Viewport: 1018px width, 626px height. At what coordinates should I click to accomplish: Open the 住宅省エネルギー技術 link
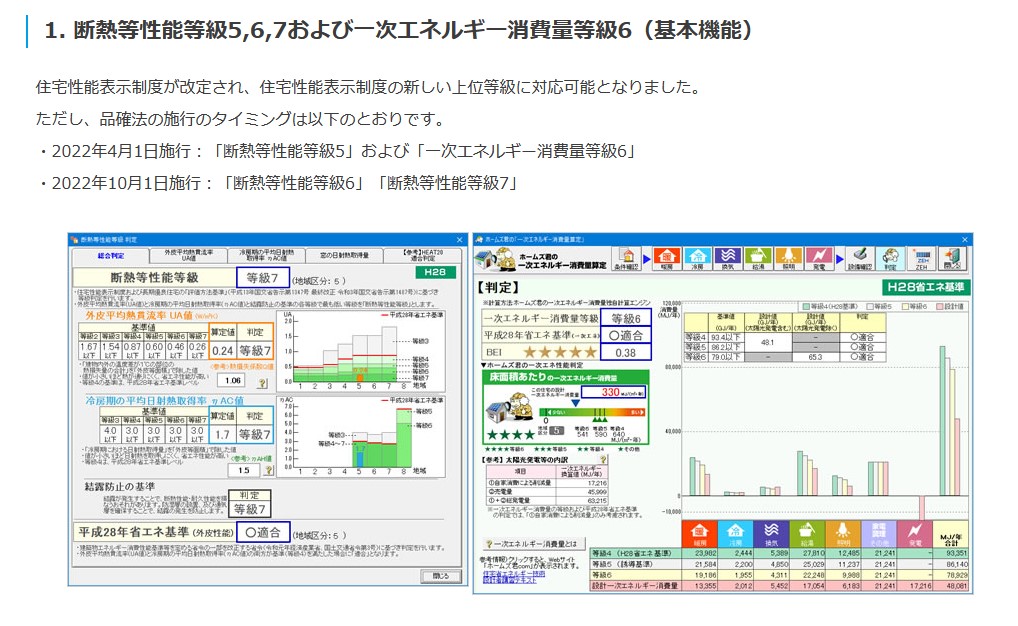514,574
